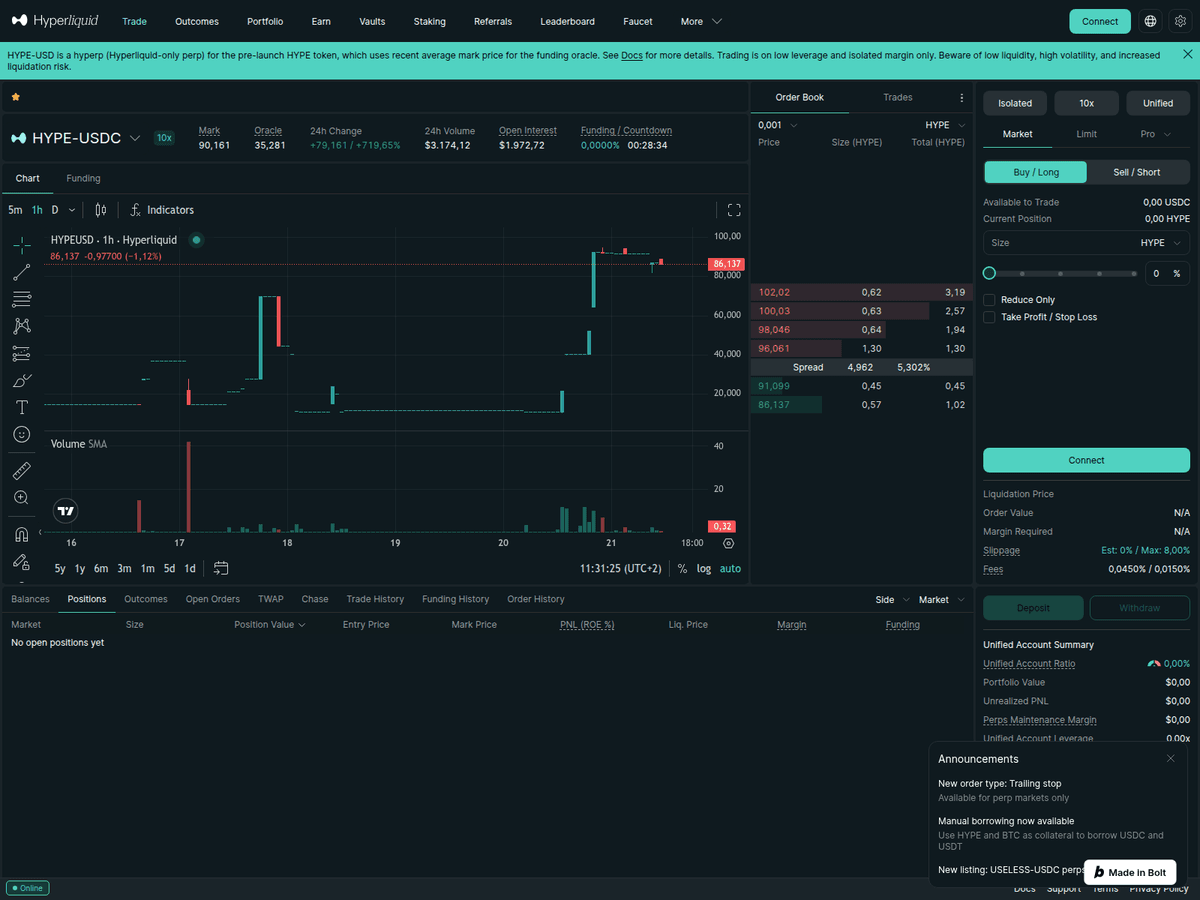
Task: Click the 10x leverage button
Action: [1086, 103]
